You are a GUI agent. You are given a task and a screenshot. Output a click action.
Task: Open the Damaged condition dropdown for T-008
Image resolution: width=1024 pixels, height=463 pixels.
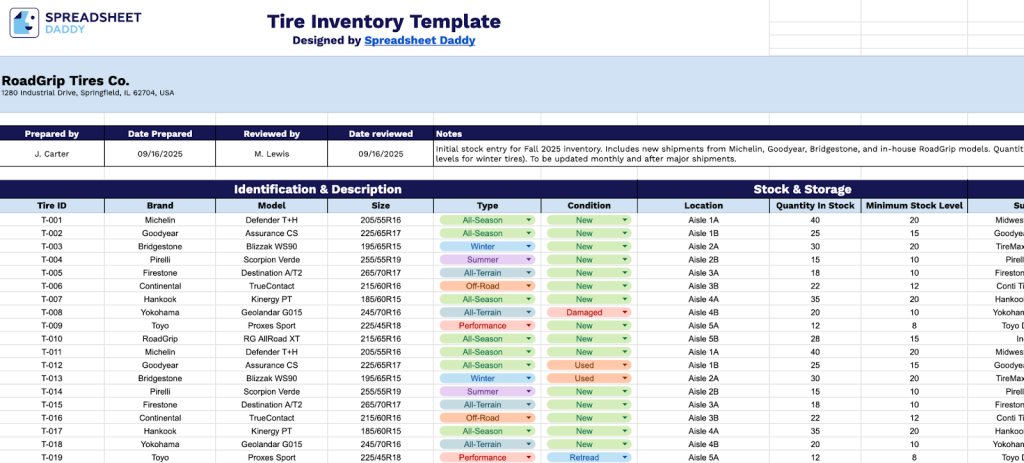[x=589, y=313]
